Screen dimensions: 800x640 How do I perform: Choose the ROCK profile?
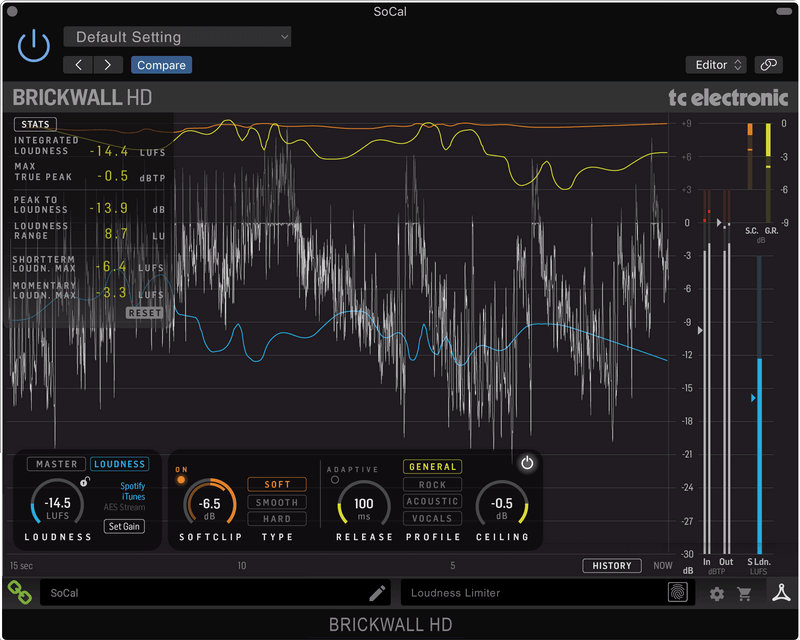click(433, 484)
